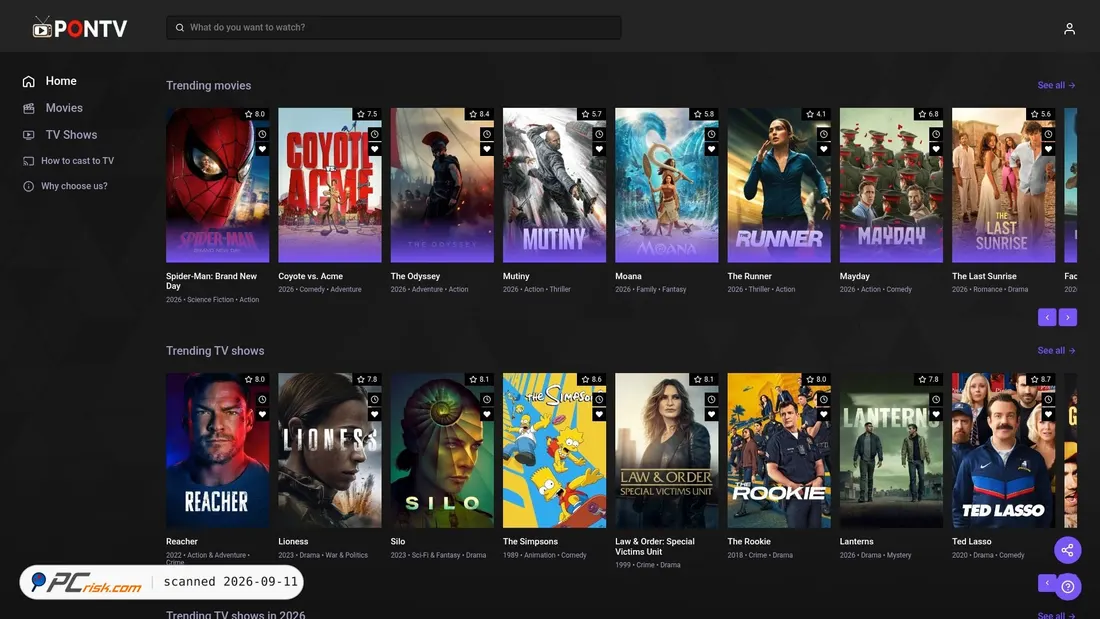Click the Movies clapperboard icon

point(28,108)
